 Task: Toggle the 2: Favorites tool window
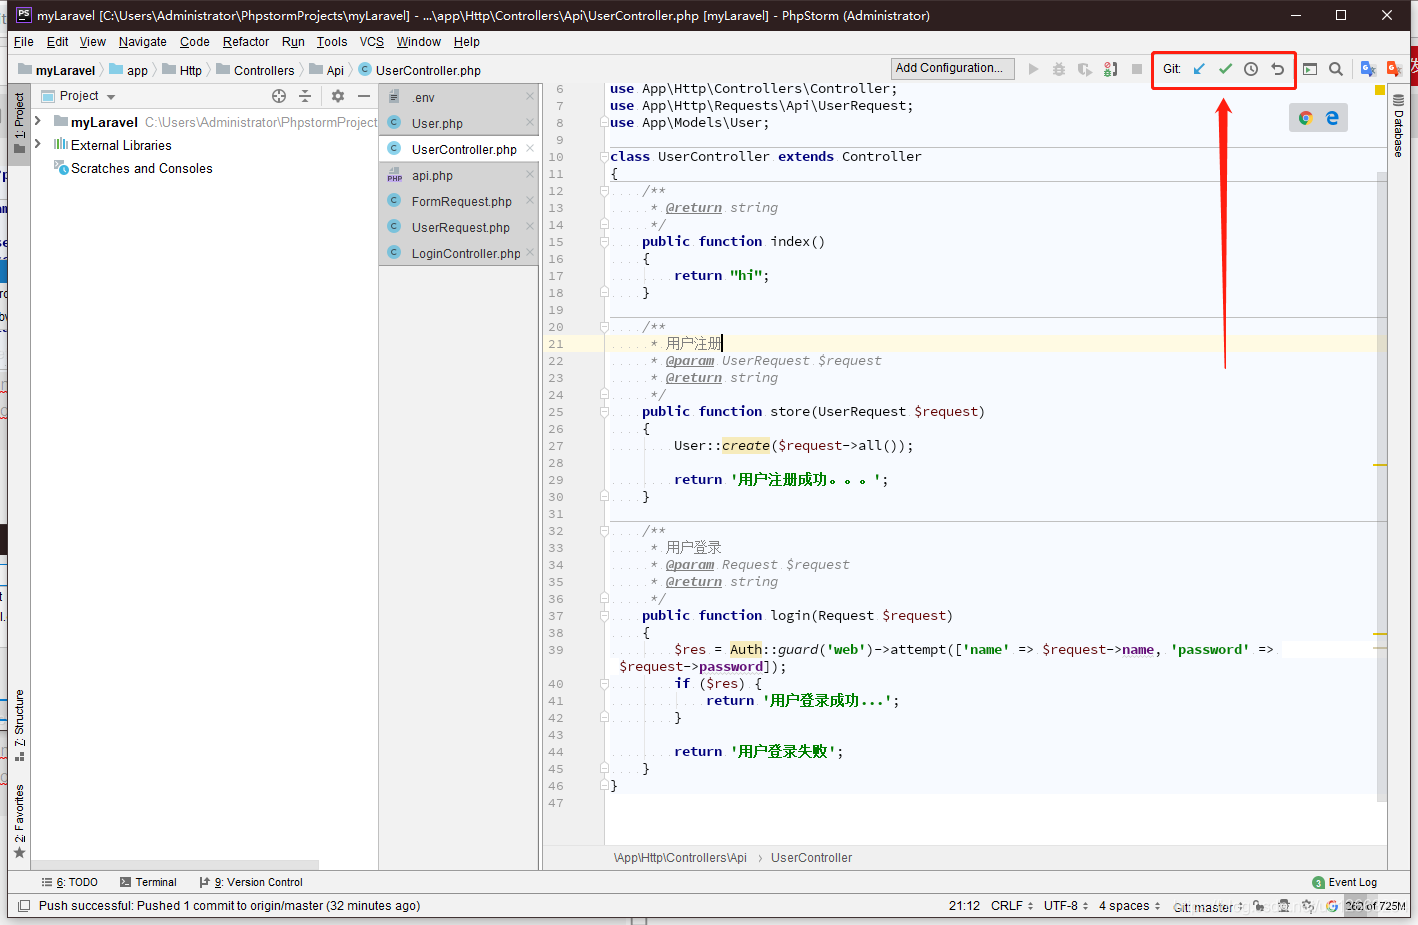pyautogui.click(x=19, y=821)
